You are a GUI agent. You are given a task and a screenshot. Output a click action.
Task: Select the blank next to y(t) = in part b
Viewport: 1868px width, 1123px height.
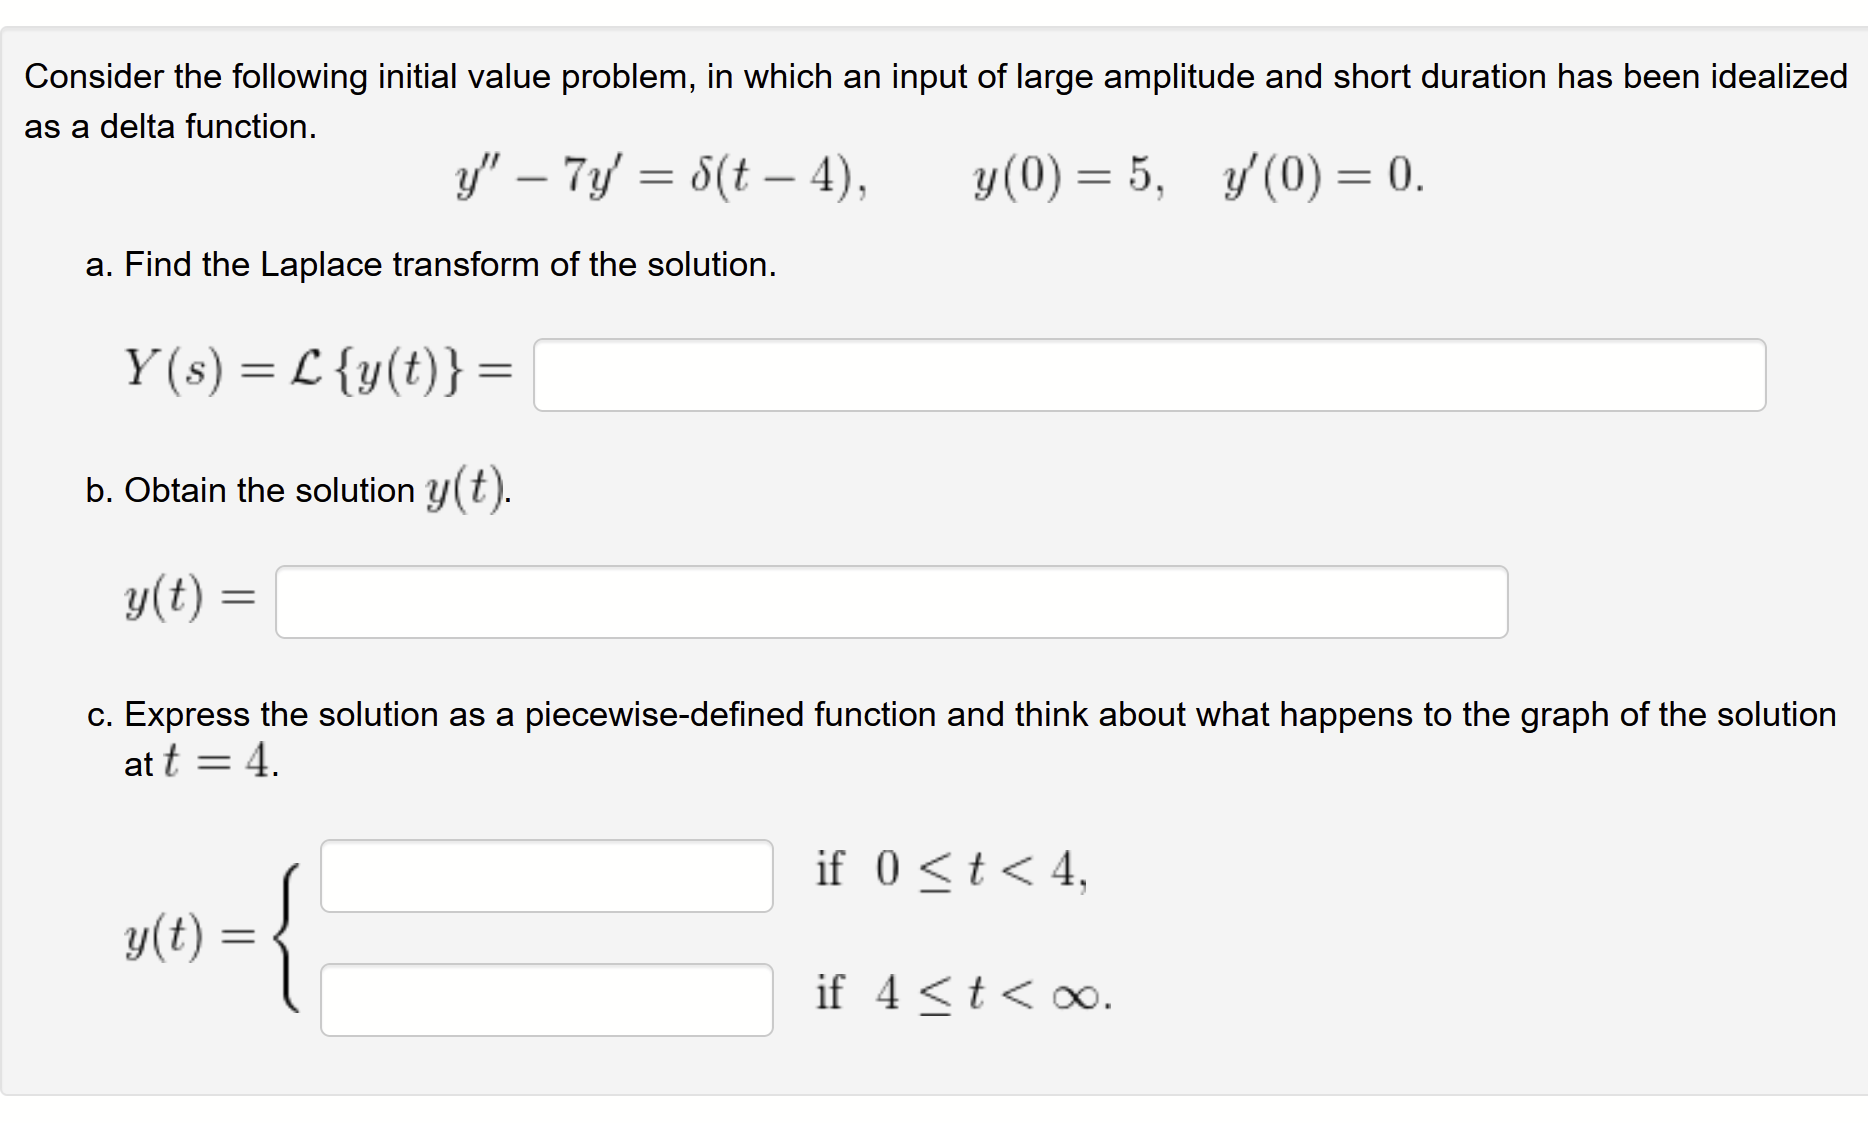coord(890,600)
